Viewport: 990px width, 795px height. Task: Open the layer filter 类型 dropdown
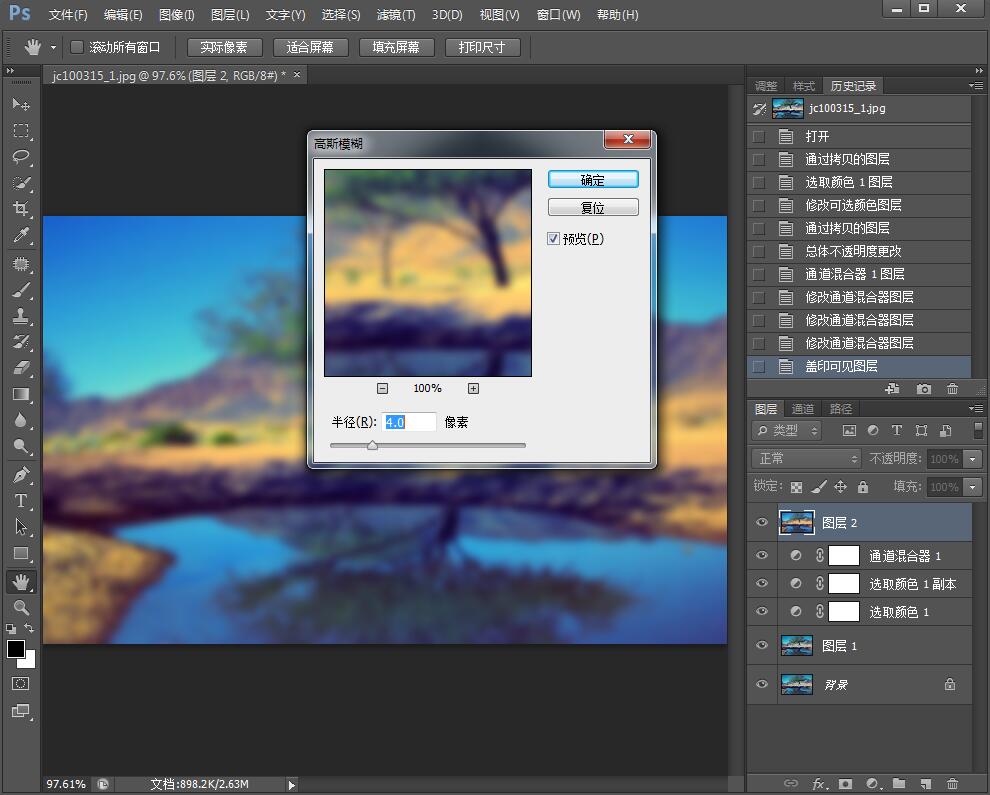tap(786, 430)
